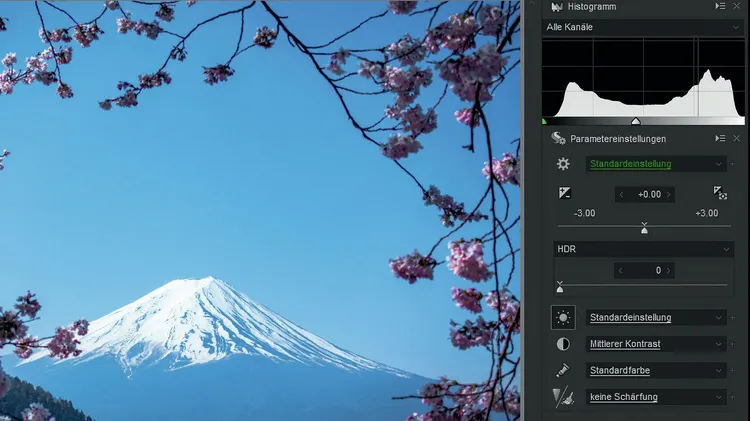
Task: Increase exposure value with right arrow
Action: pyautogui.click(x=669, y=194)
